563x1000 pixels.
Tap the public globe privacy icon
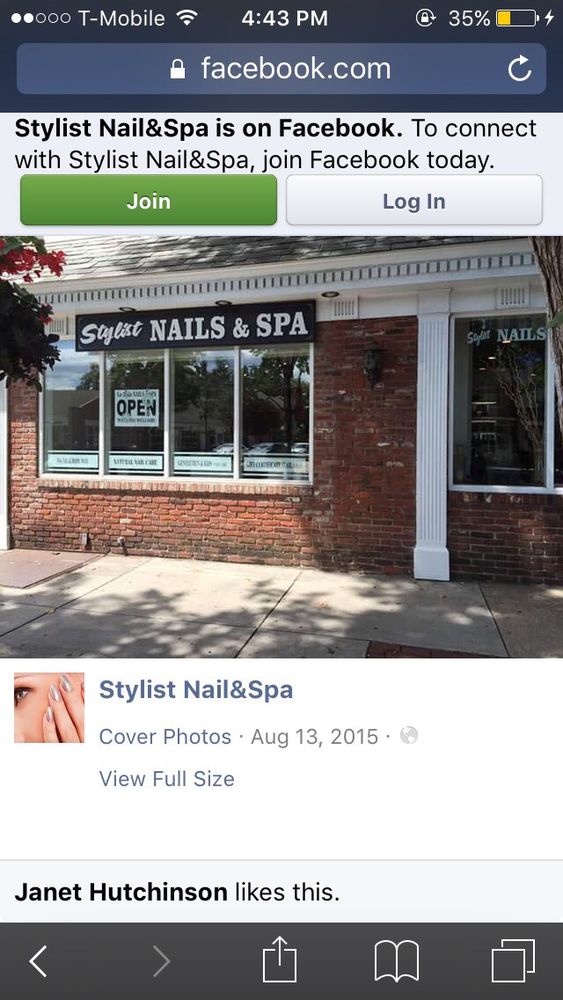(x=409, y=736)
